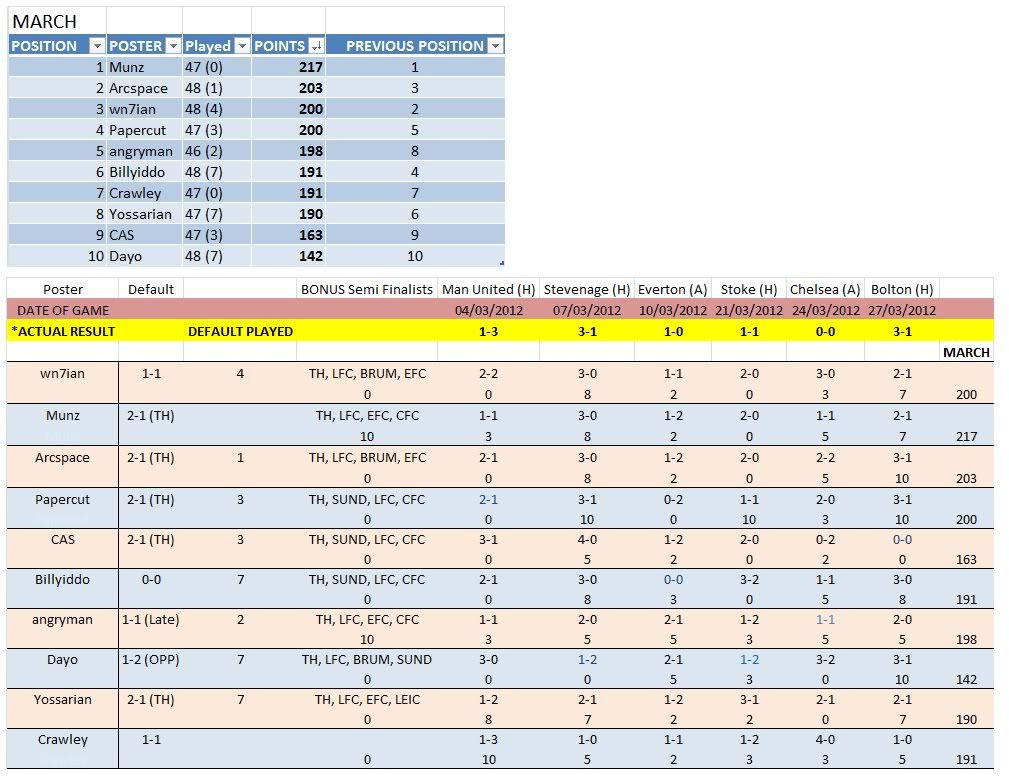Click the POSITION header cell label
1009x784 pixels.
tap(44, 46)
